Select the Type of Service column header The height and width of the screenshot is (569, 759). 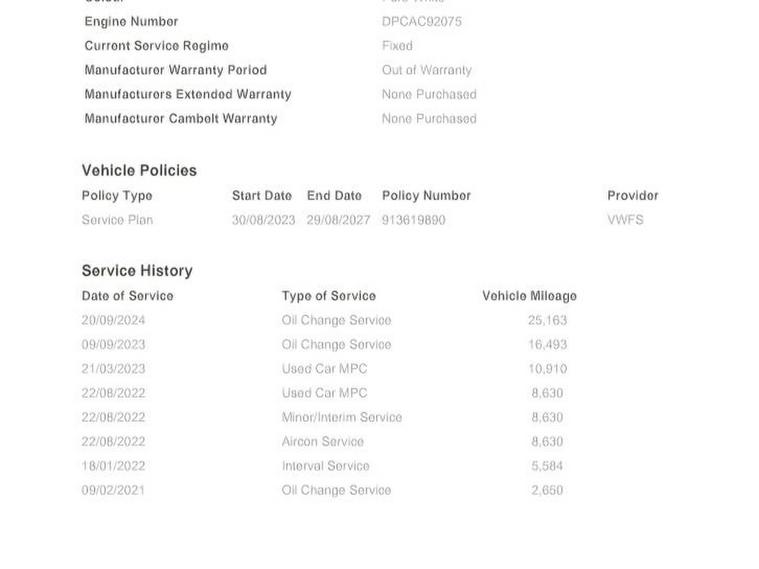point(328,296)
